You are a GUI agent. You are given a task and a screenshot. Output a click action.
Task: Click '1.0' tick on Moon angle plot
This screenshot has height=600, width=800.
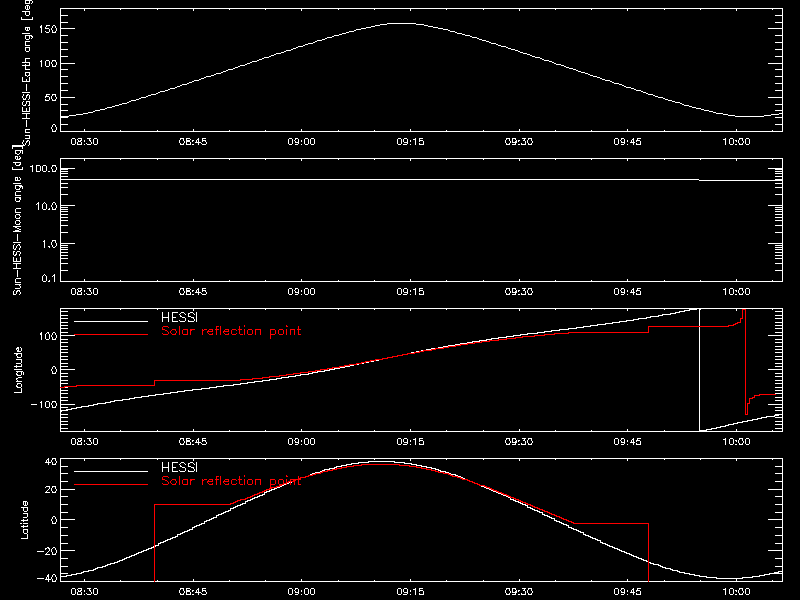coord(49,244)
